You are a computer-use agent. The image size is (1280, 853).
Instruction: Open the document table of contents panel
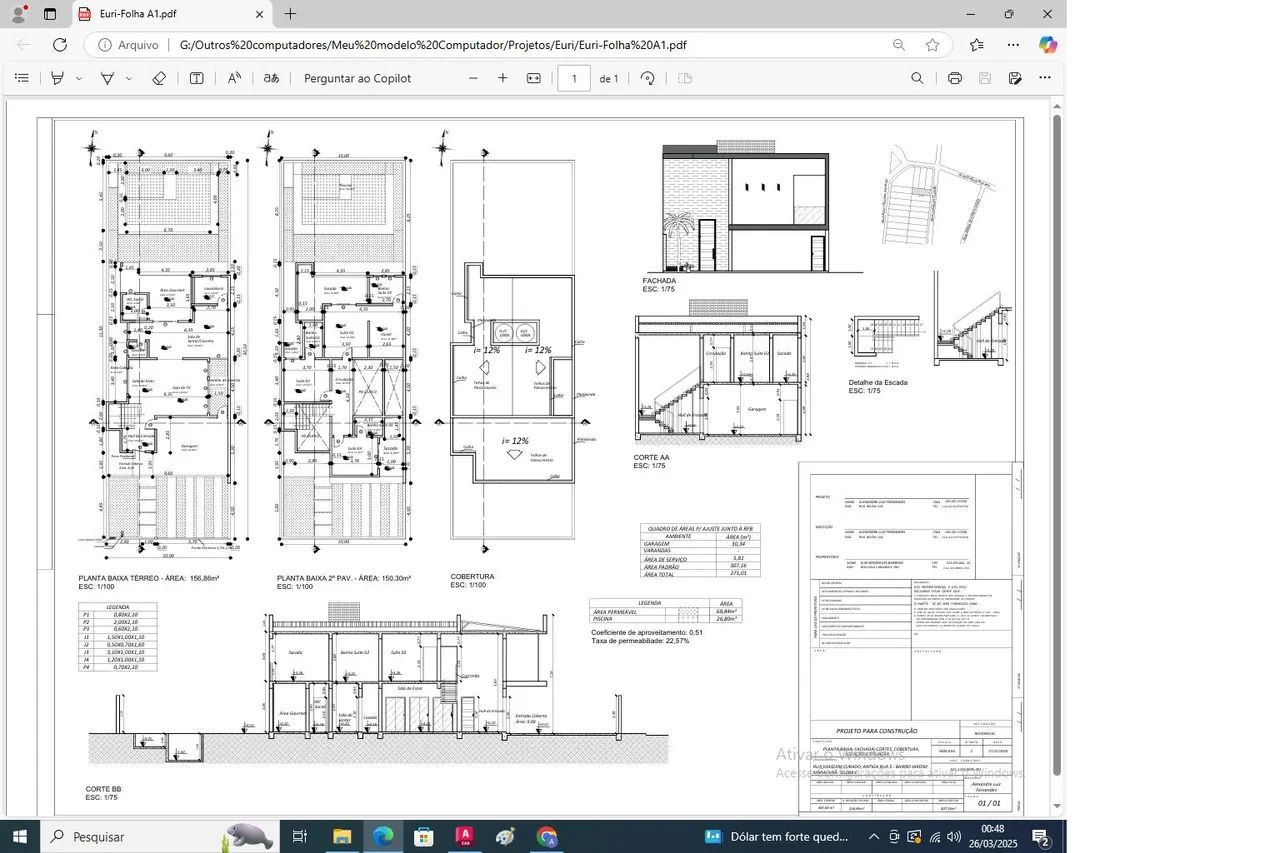pos(21,77)
